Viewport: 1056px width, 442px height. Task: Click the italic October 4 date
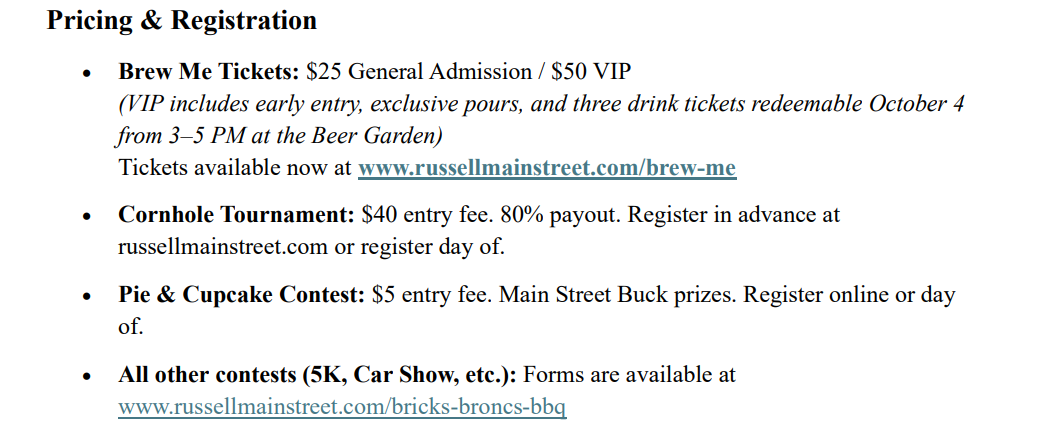917,104
